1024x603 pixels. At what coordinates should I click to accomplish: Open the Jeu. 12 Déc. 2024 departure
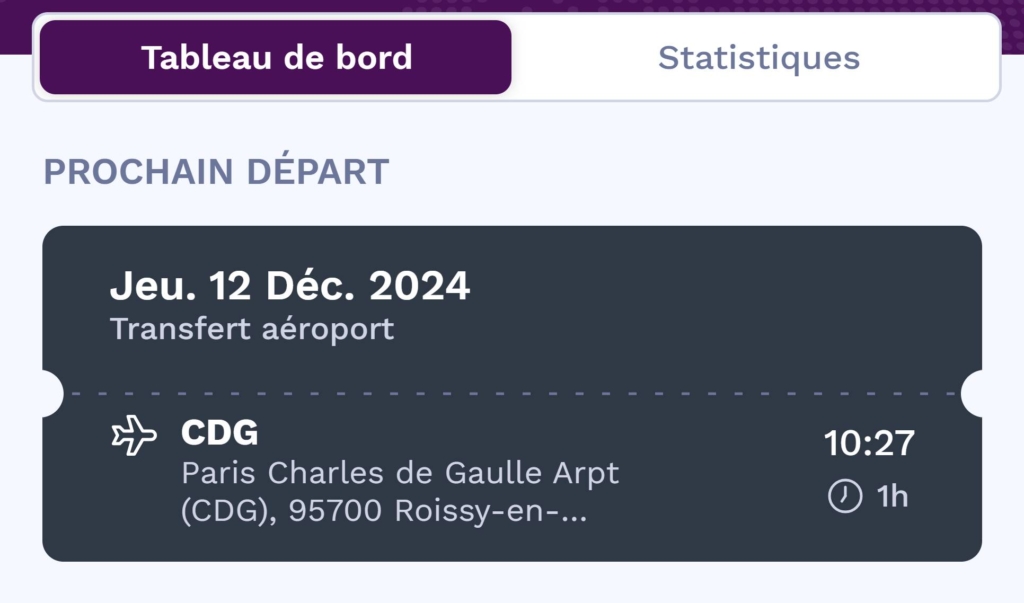click(289, 287)
